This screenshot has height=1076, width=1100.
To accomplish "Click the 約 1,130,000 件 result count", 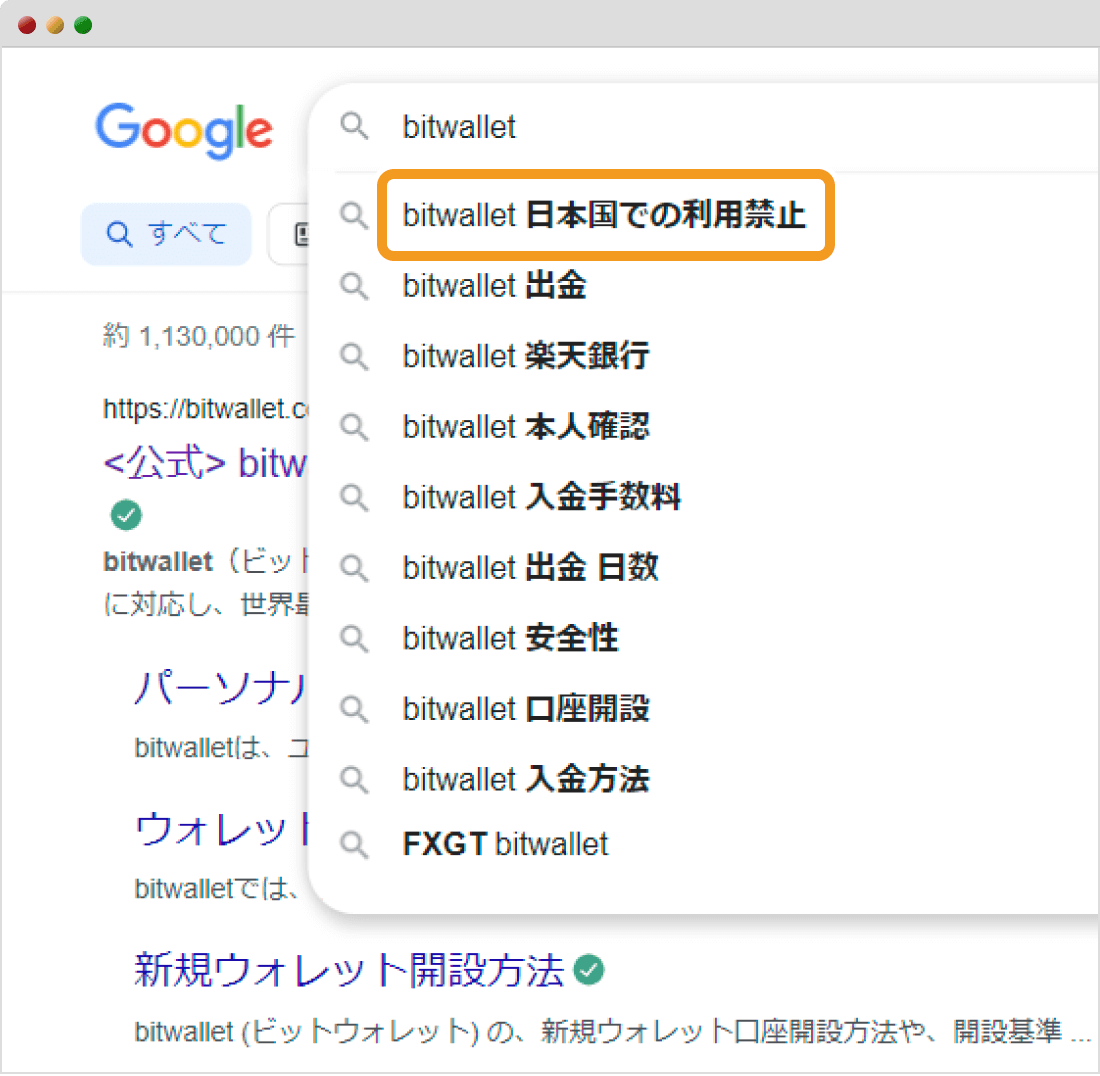I will tap(199, 336).
